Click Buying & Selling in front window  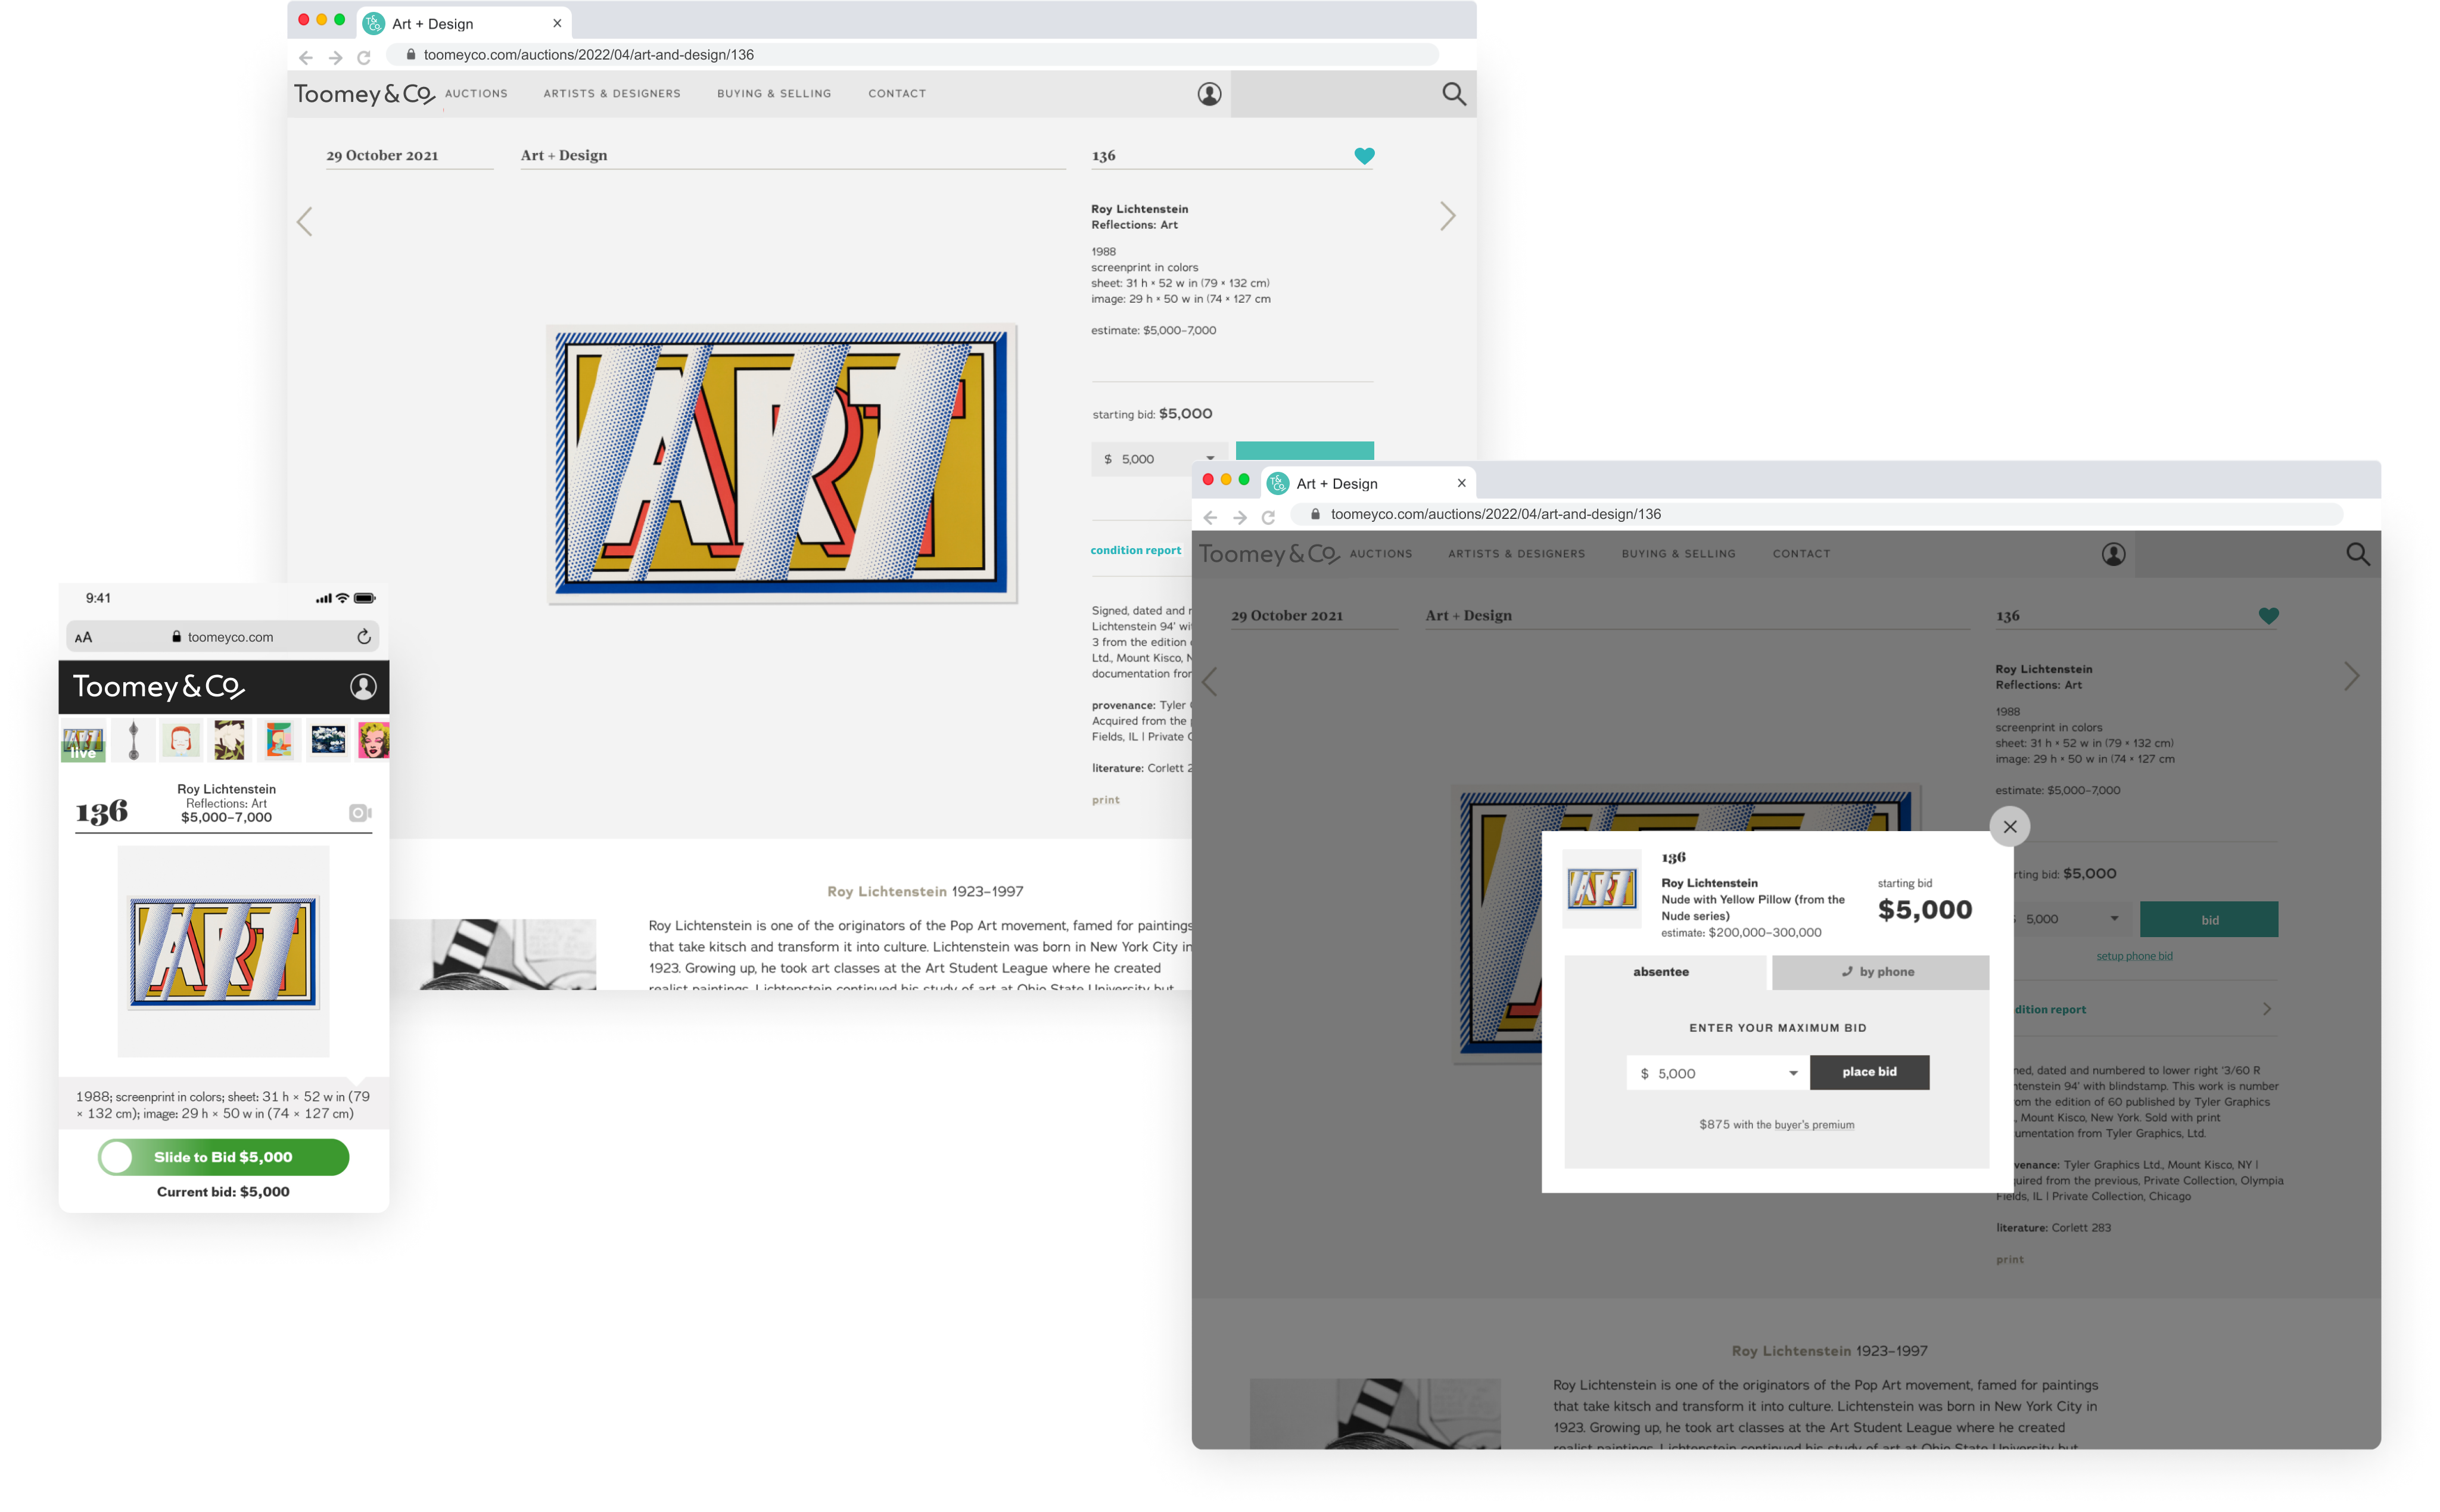point(1678,554)
